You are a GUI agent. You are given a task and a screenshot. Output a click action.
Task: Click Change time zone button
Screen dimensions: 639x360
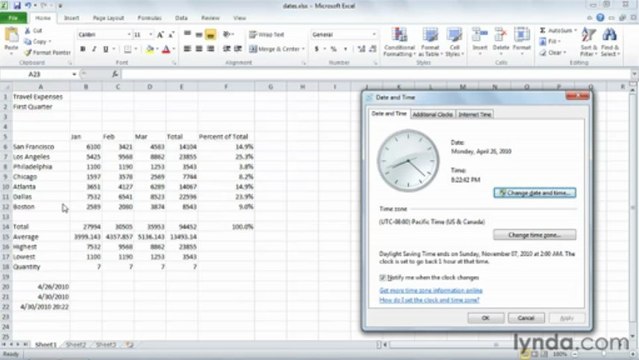pos(535,235)
